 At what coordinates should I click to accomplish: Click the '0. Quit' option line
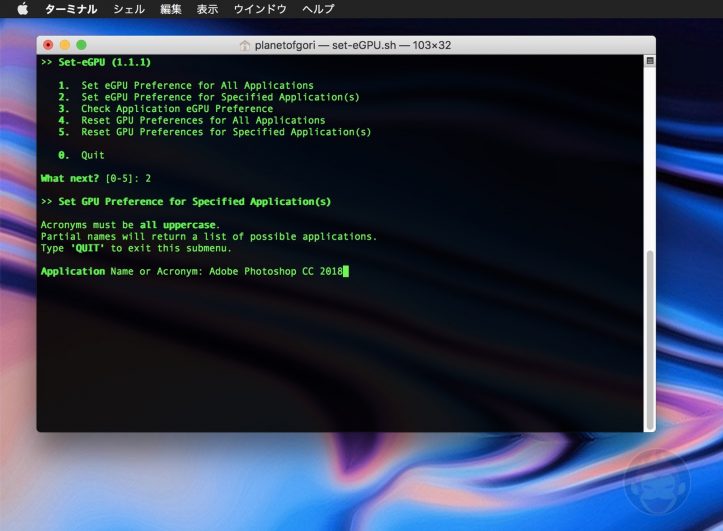click(x=82, y=155)
